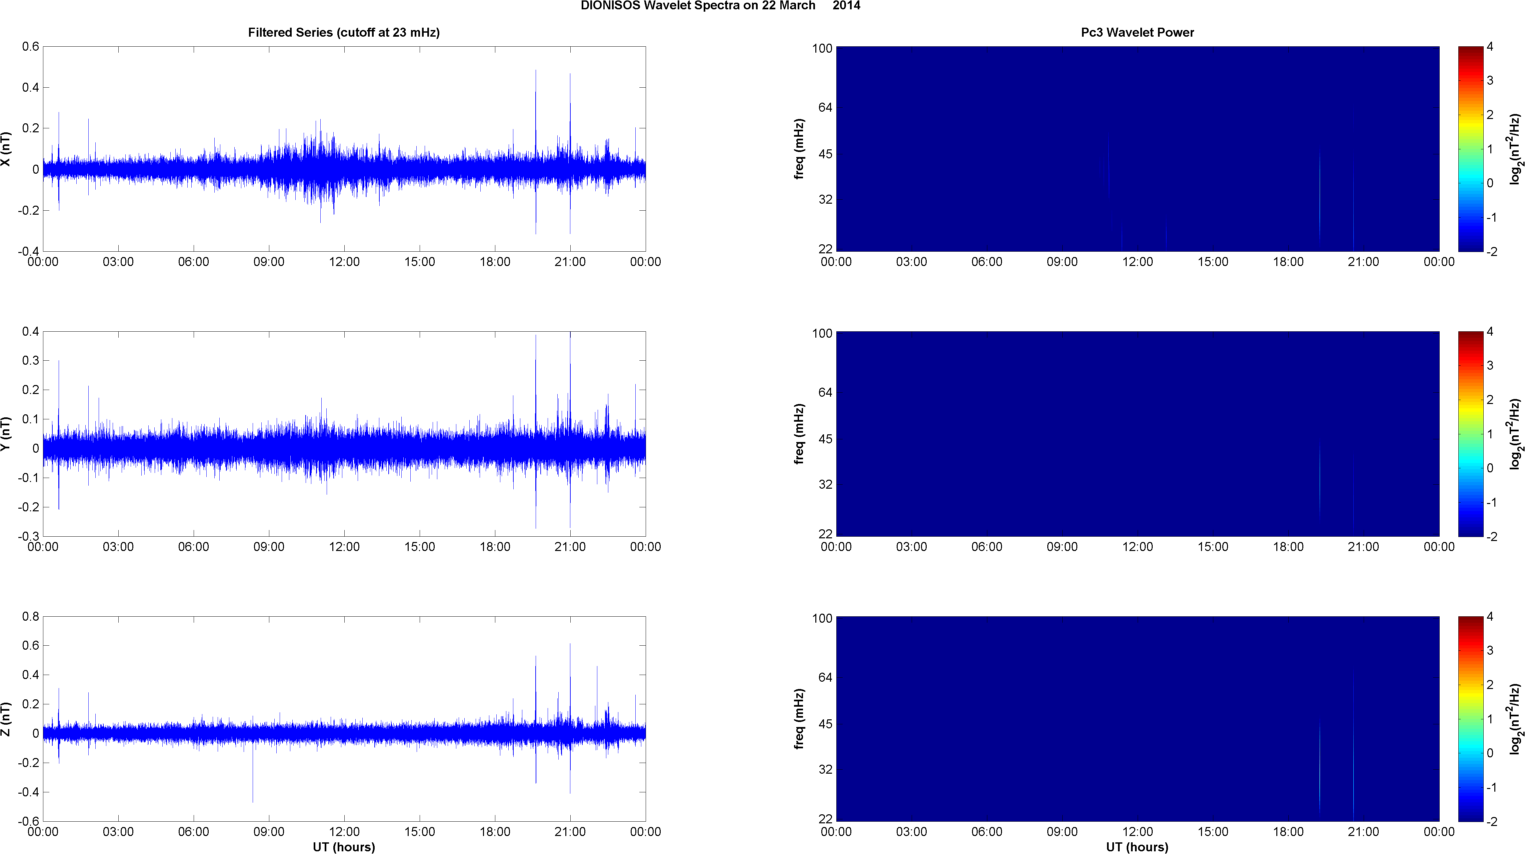Click the 0.8 tick on Z axis
This screenshot has width=1525, height=854.
pyautogui.click(x=30, y=617)
